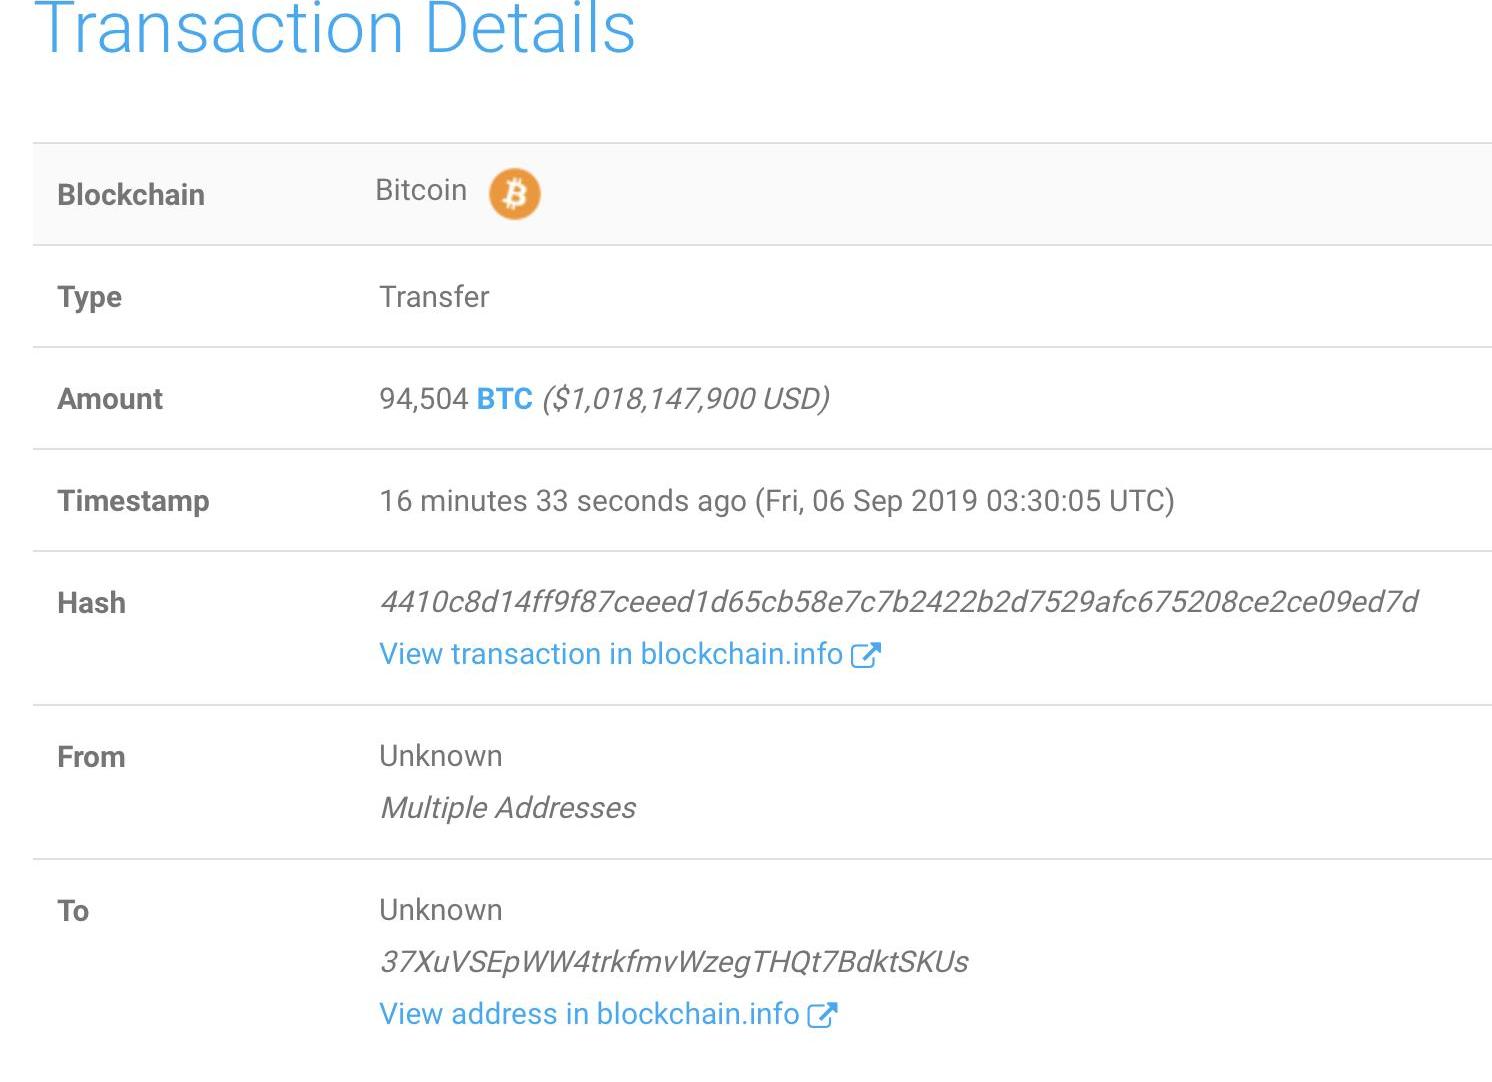
Task: Click the recipient address 37XuVSEp text
Action: 673,962
